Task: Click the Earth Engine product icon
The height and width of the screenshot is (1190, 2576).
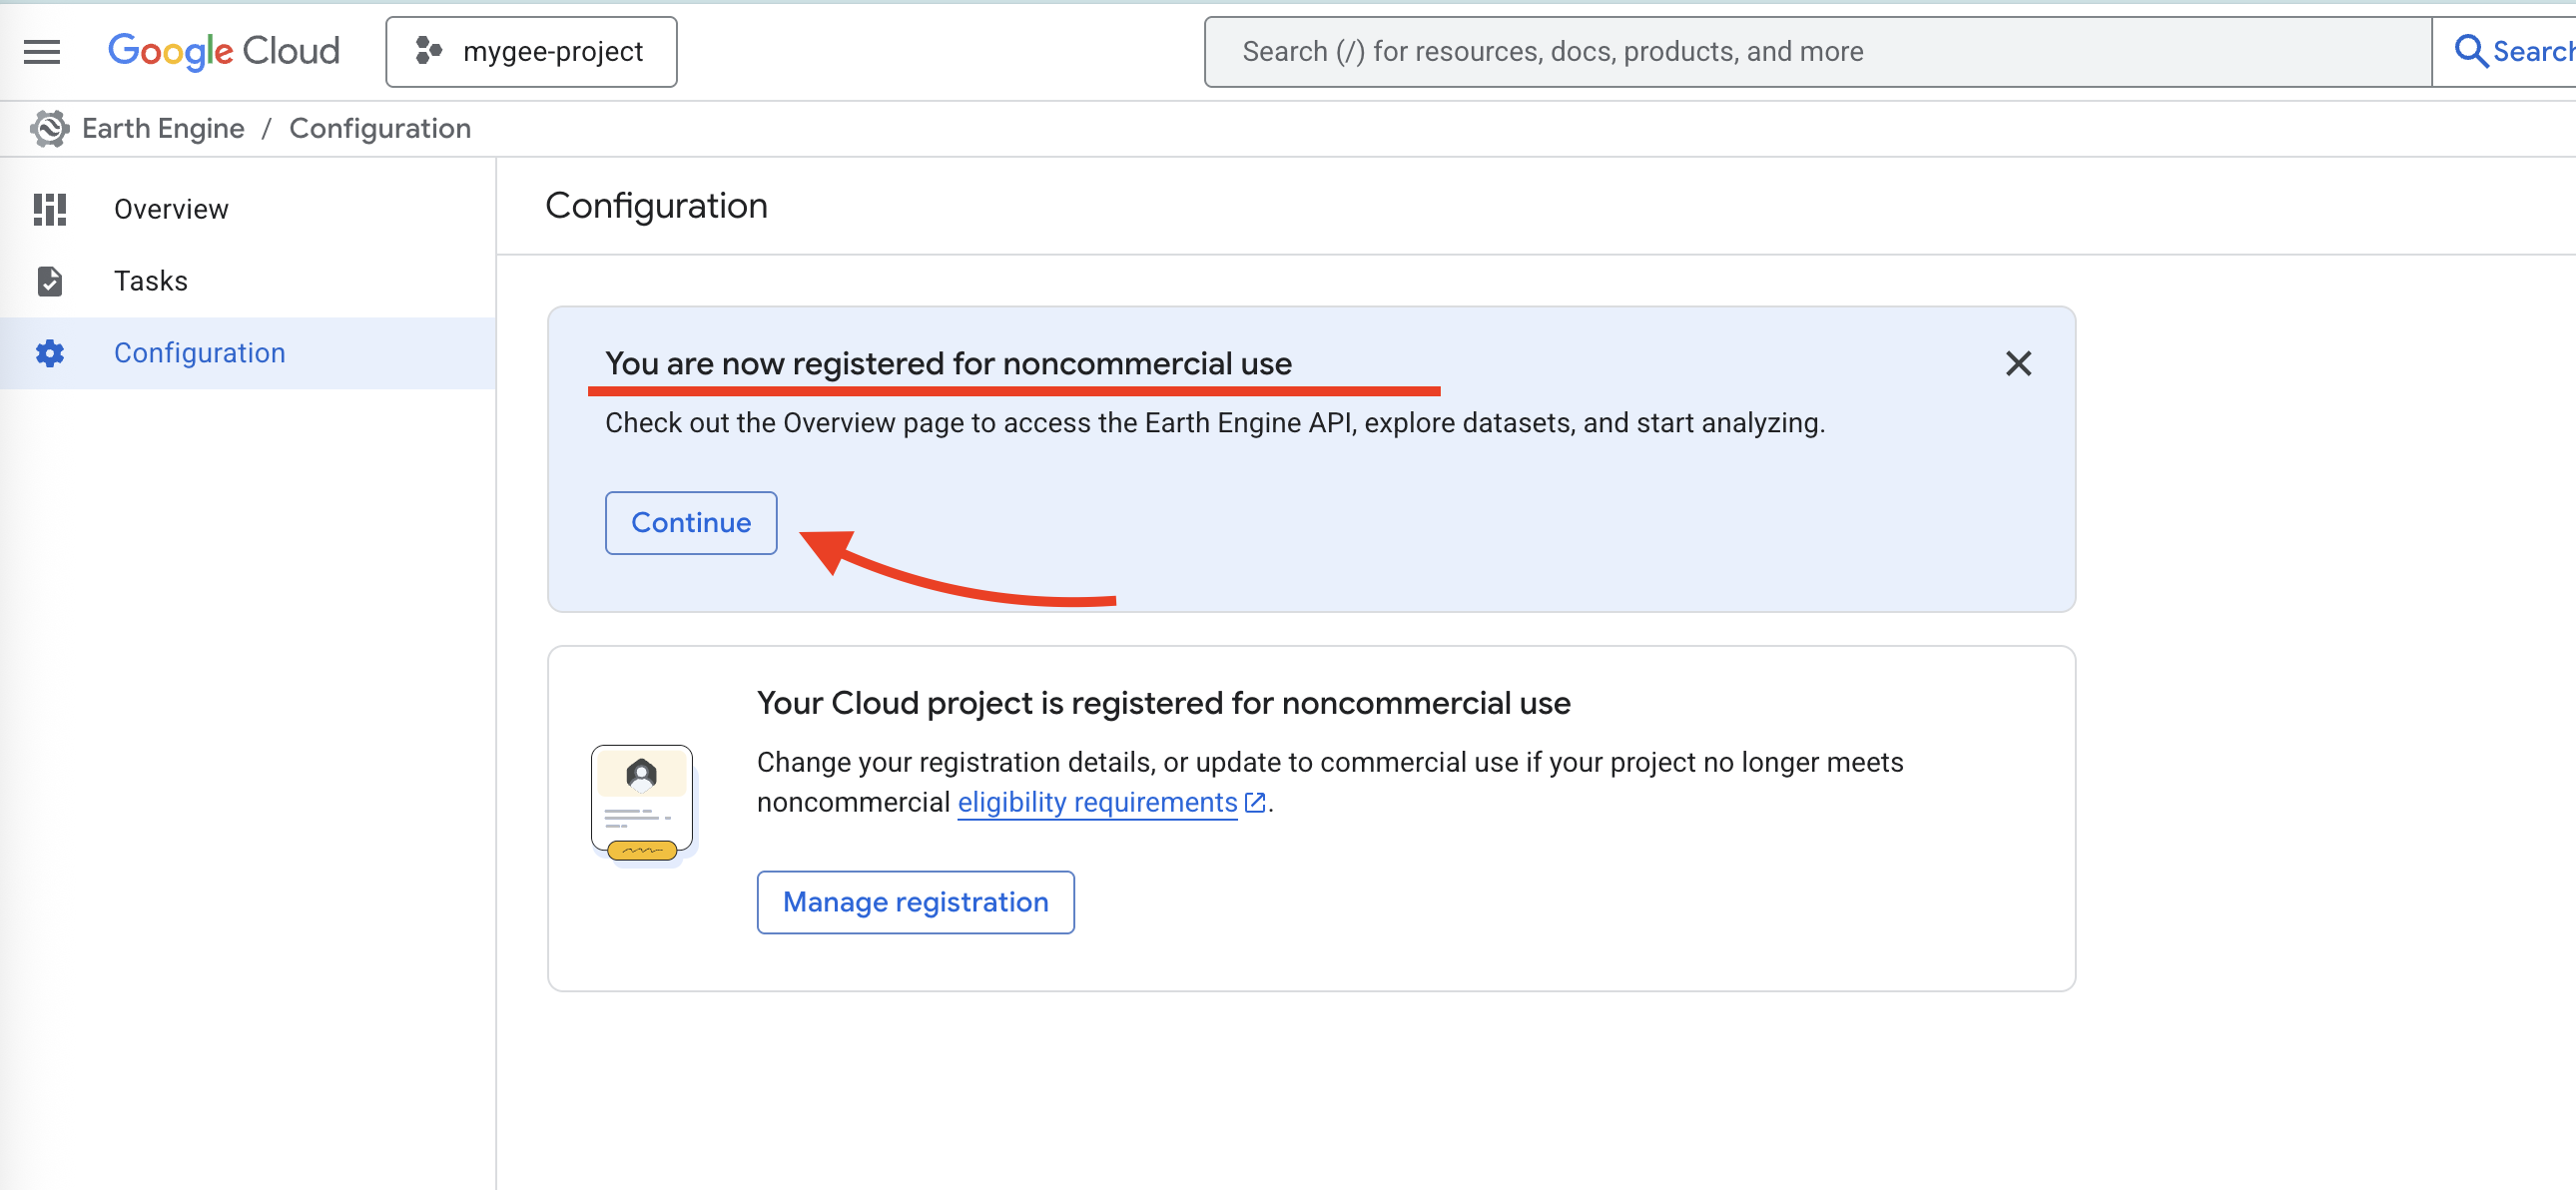Action: (x=49, y=128)
